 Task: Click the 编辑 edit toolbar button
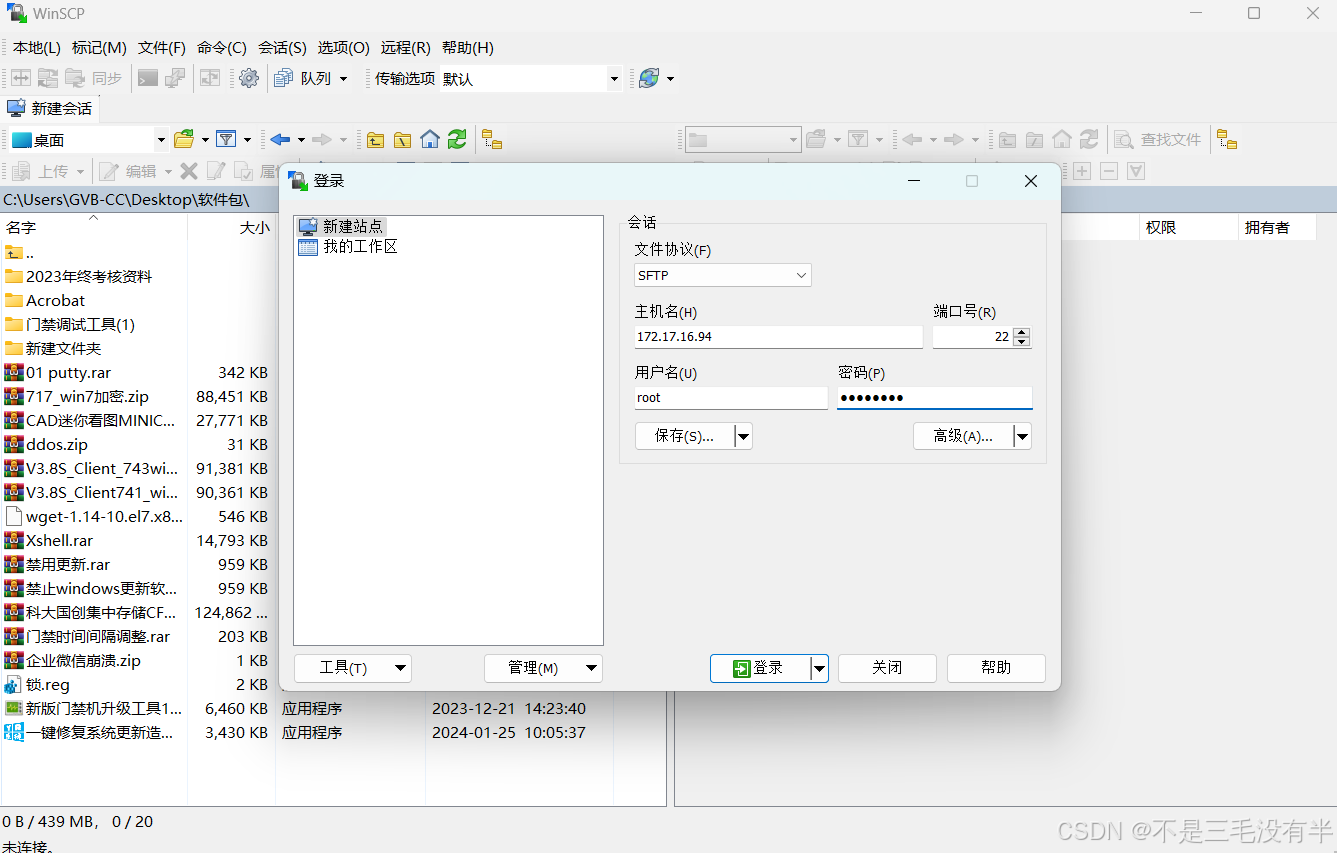pos(130,171)
